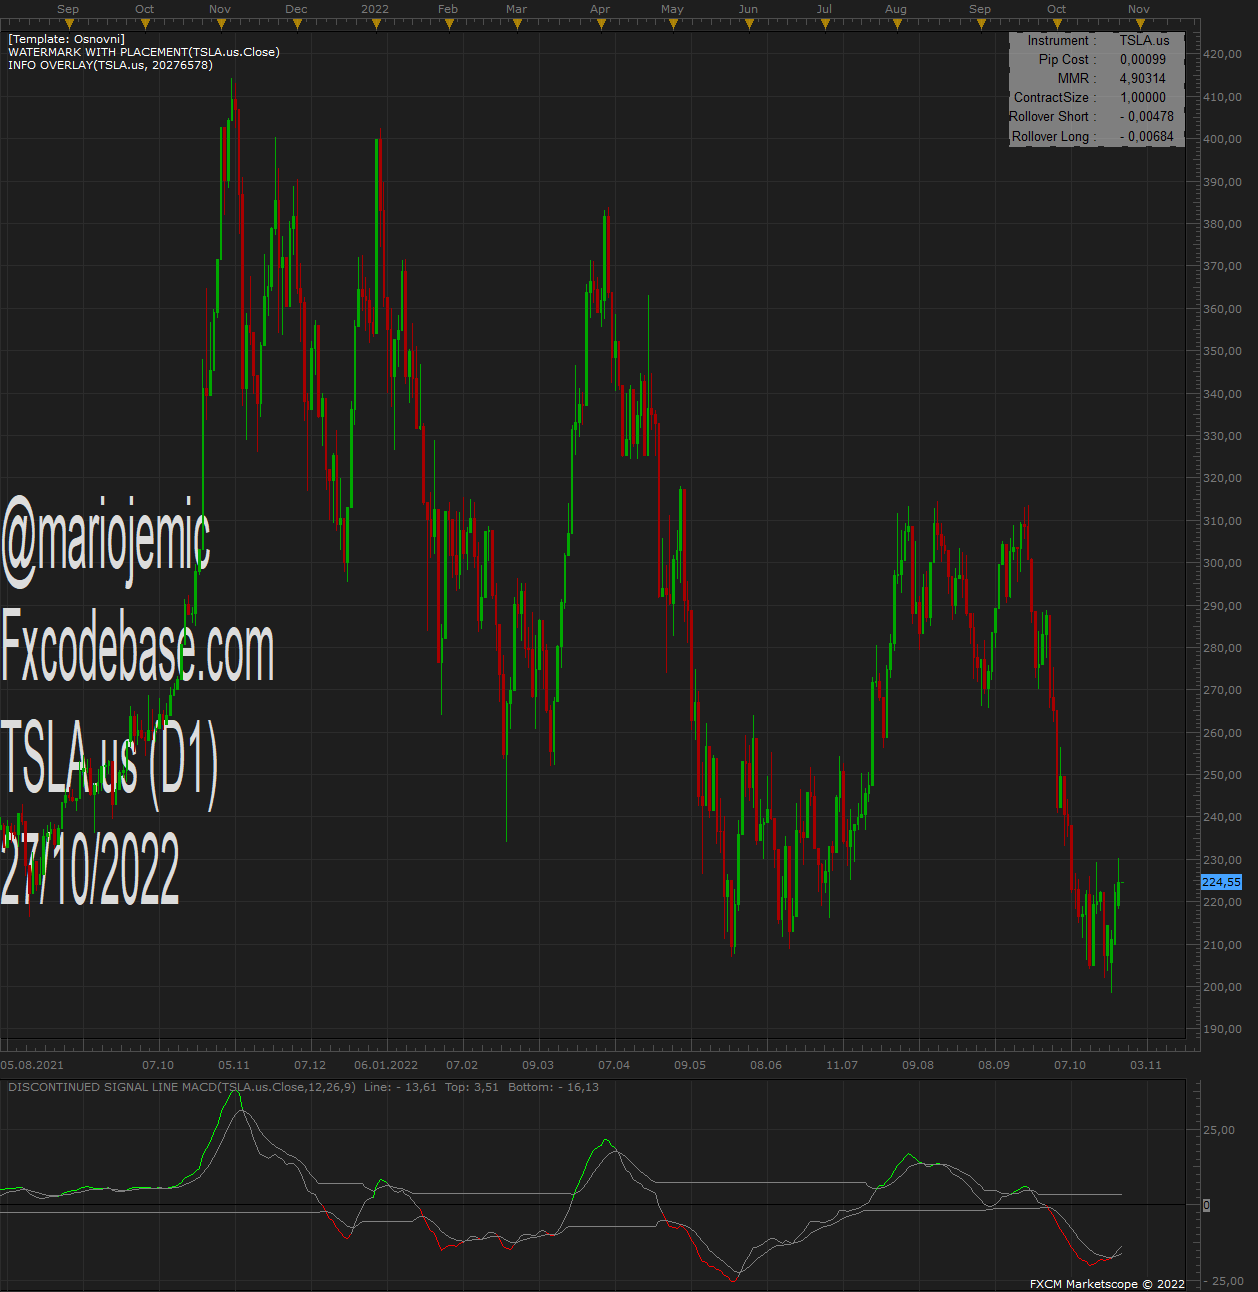Select the 250,00 price axis label

pyautogui.click(x=1223, y=775)
